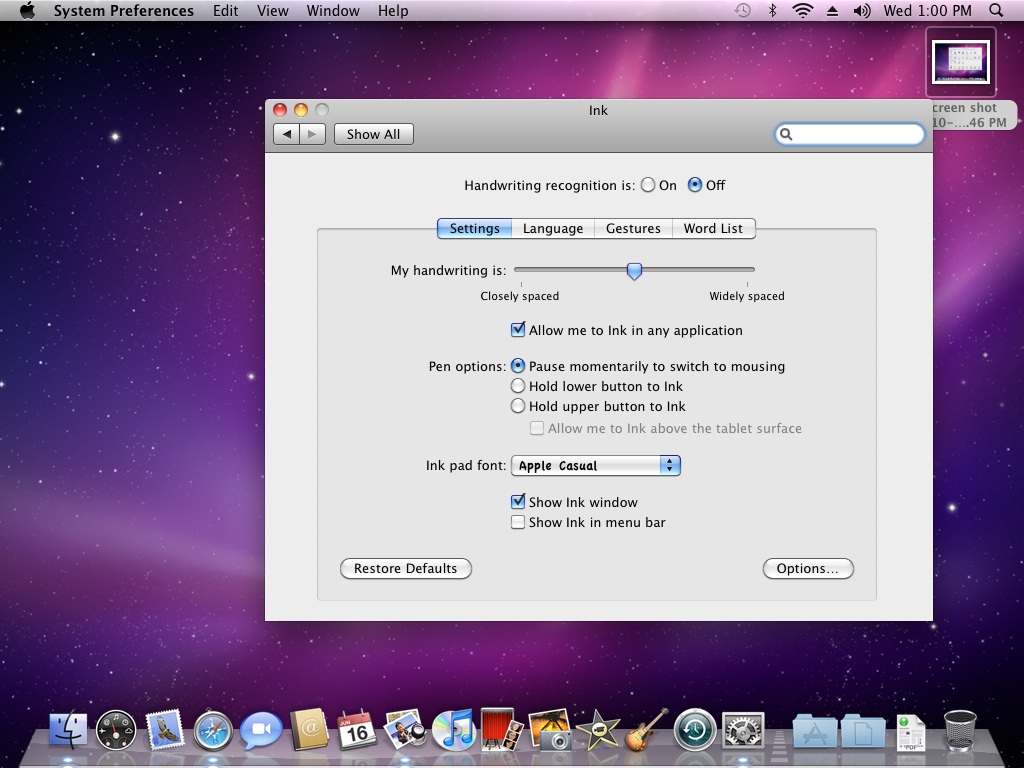Image resolution: width=1024 pixels, height=768 pixels.
Task: Open the Edit menu
Action: pos(225,10)
